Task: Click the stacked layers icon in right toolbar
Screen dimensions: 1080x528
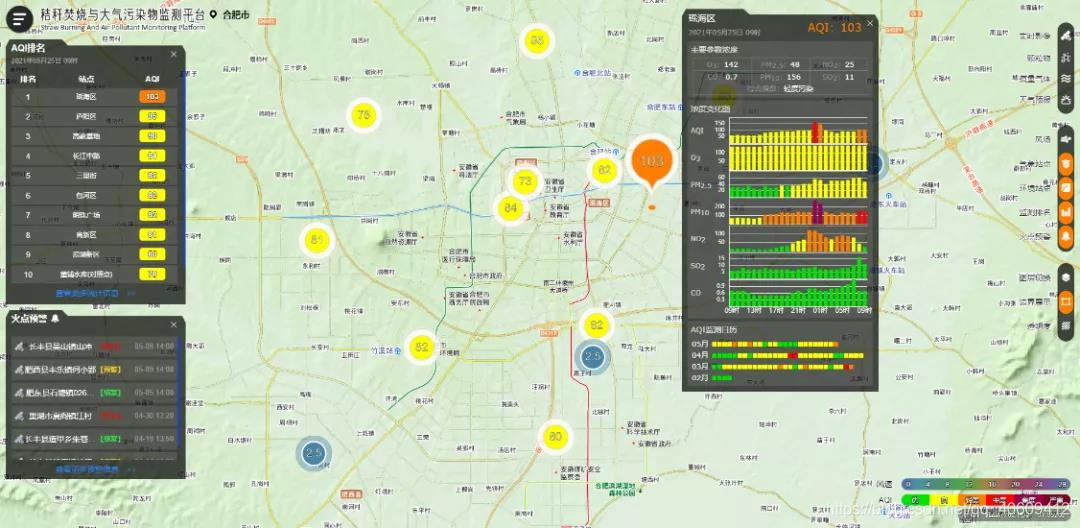Action: [x=1066, y=277]
